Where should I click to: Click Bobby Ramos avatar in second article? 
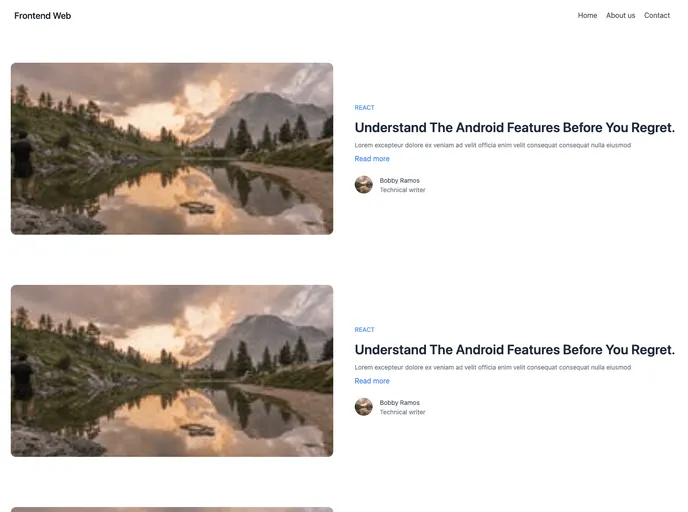point(363,407)
